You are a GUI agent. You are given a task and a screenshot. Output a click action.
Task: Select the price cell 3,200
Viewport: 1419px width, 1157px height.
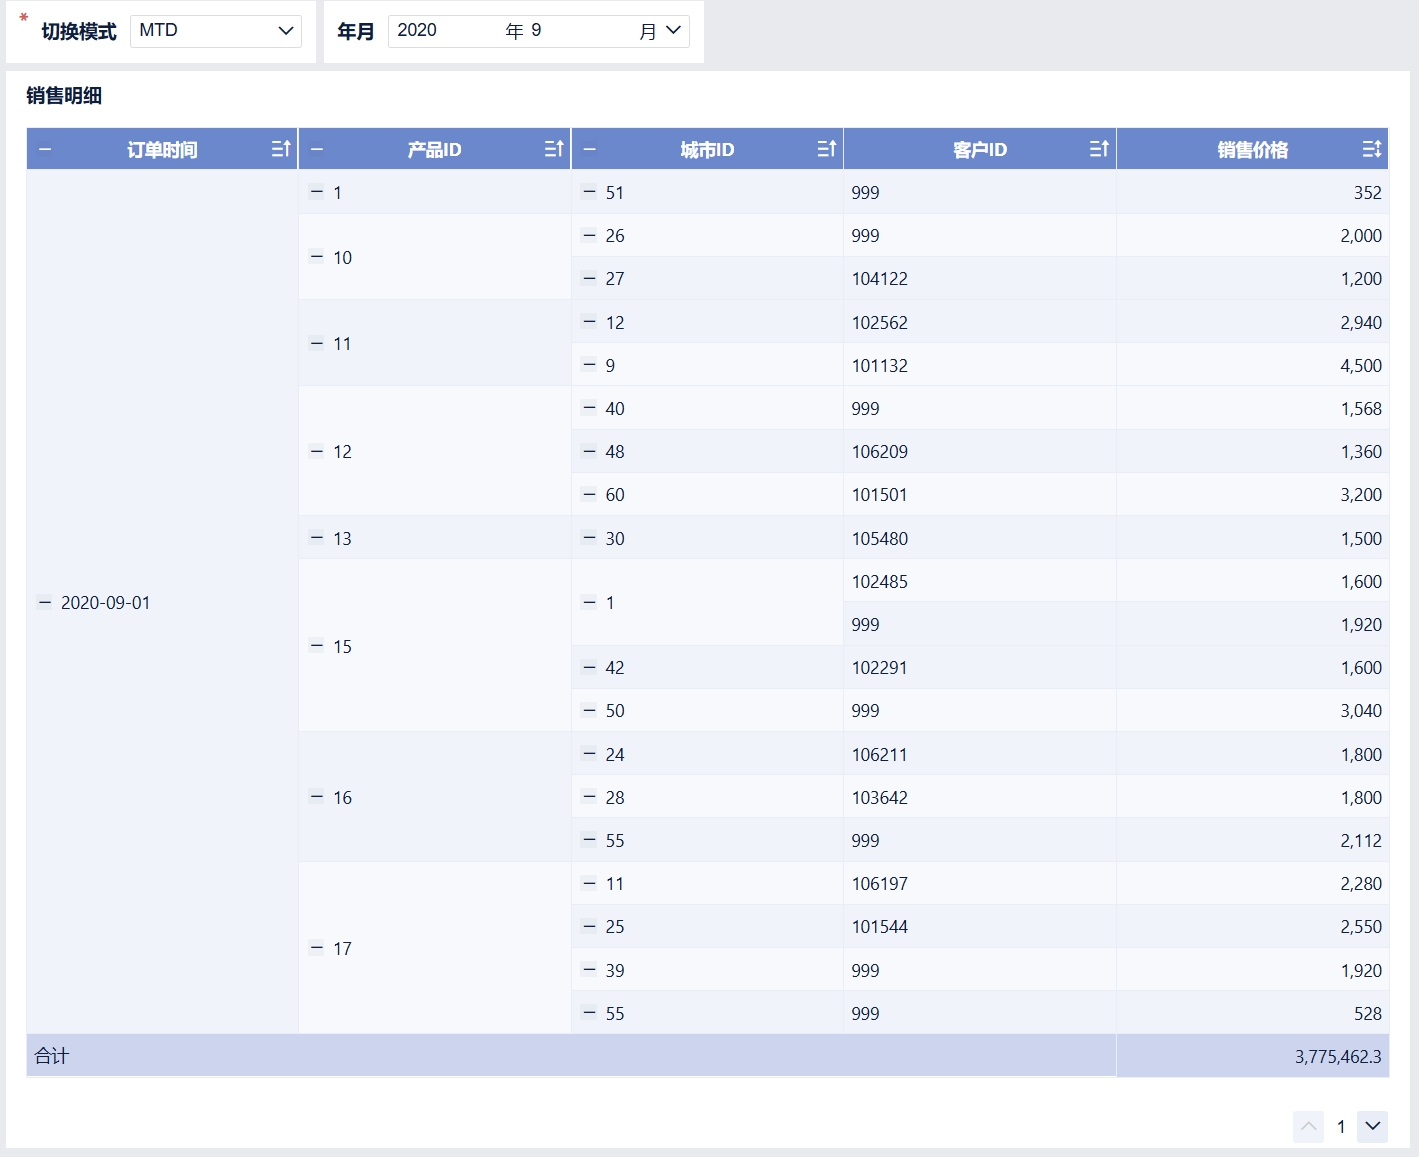pyautogui.click(x=1253, y=494)
